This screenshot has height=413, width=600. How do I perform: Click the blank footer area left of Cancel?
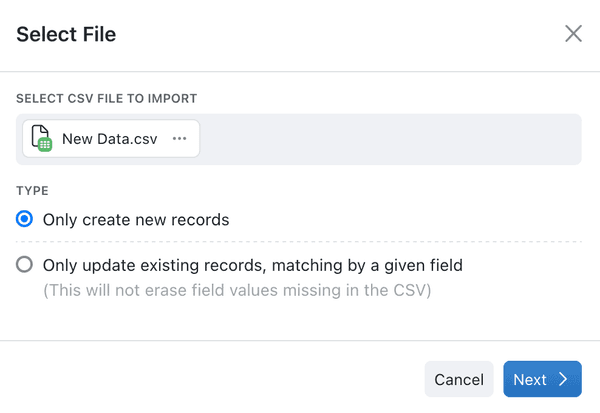pyautogui.click(x=212, y=379)
